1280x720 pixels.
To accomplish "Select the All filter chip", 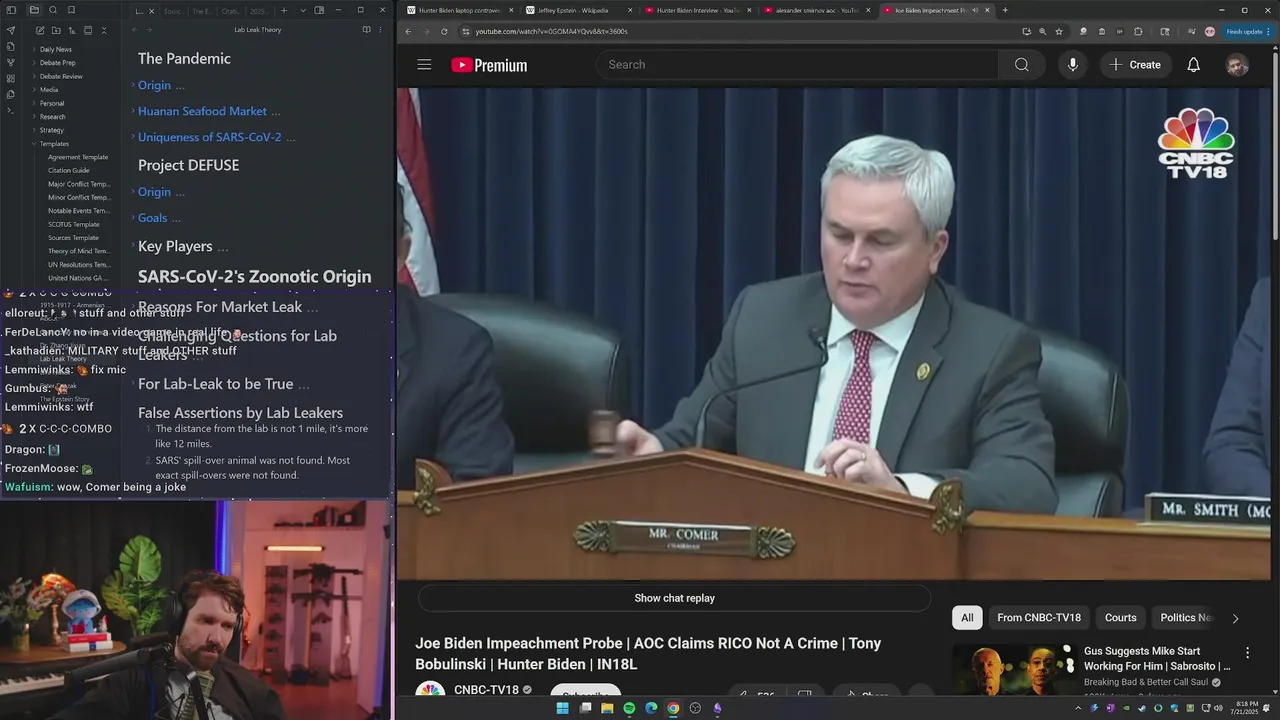I will 967,618.
